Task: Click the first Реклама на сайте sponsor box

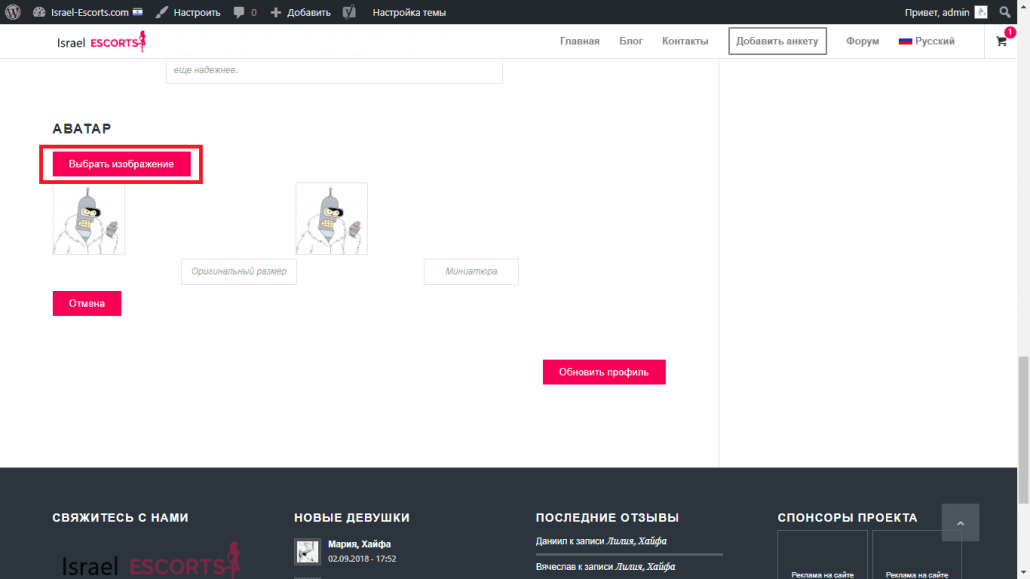Action: 822,555
